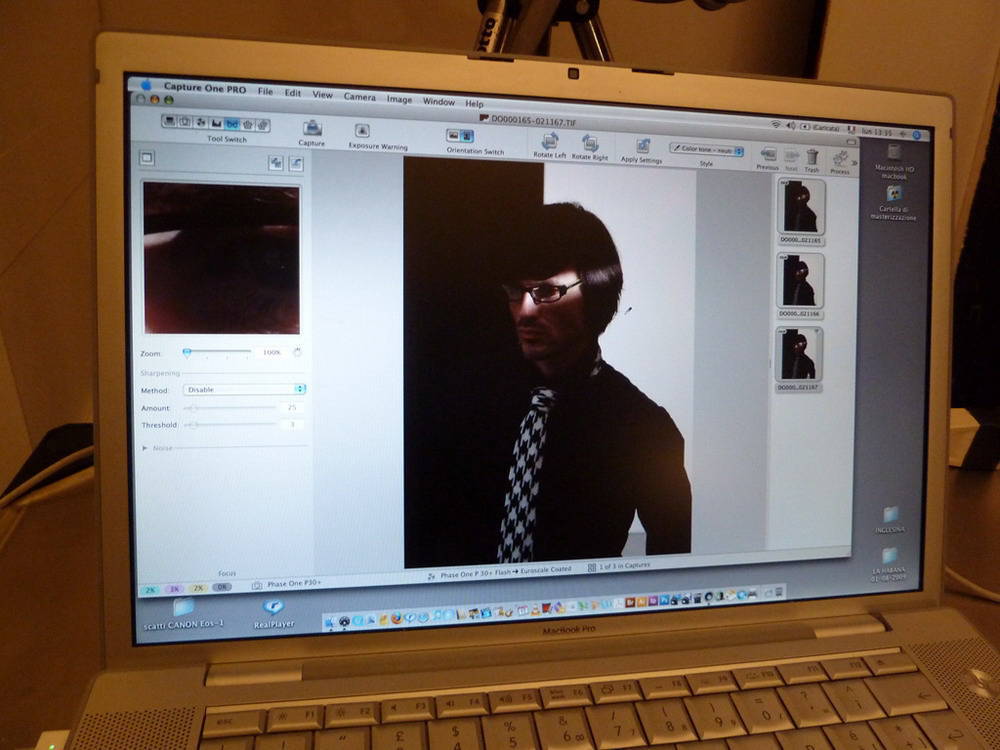1000x750 pixels.
Task: Select the DO000..021166 thumbnail
Action: (x=801, y=280)
